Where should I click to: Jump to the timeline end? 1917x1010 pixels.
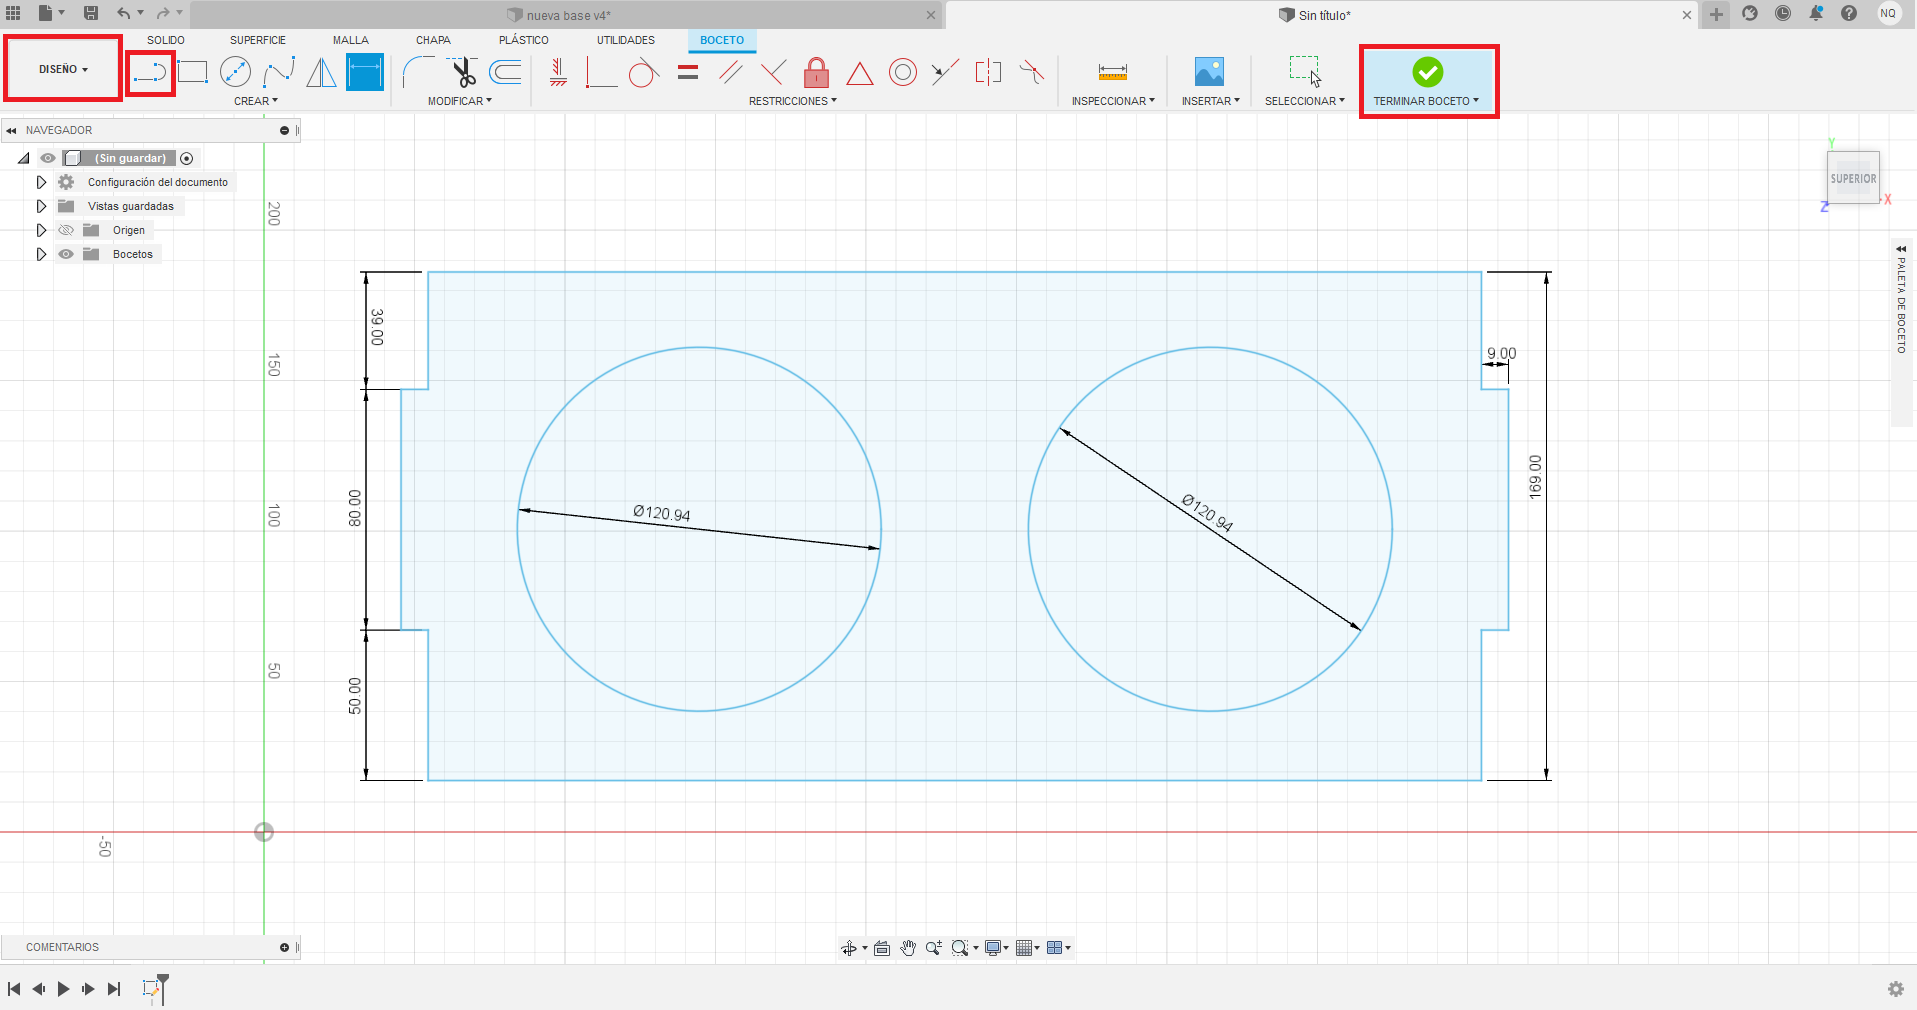tap(114, 989)
